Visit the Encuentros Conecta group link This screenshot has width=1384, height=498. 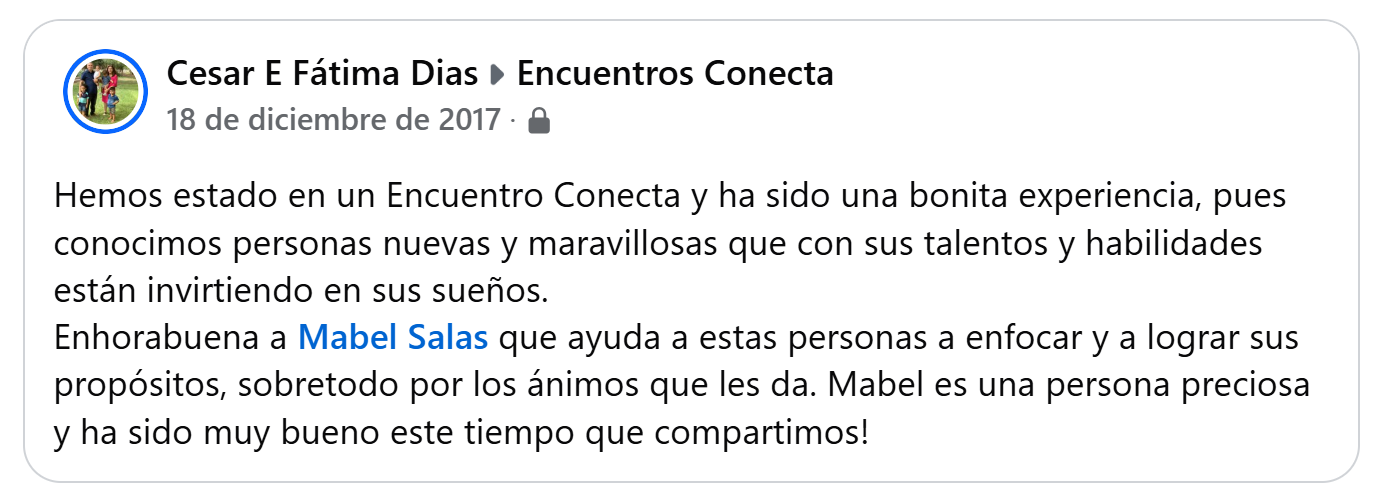click(675, 74)
